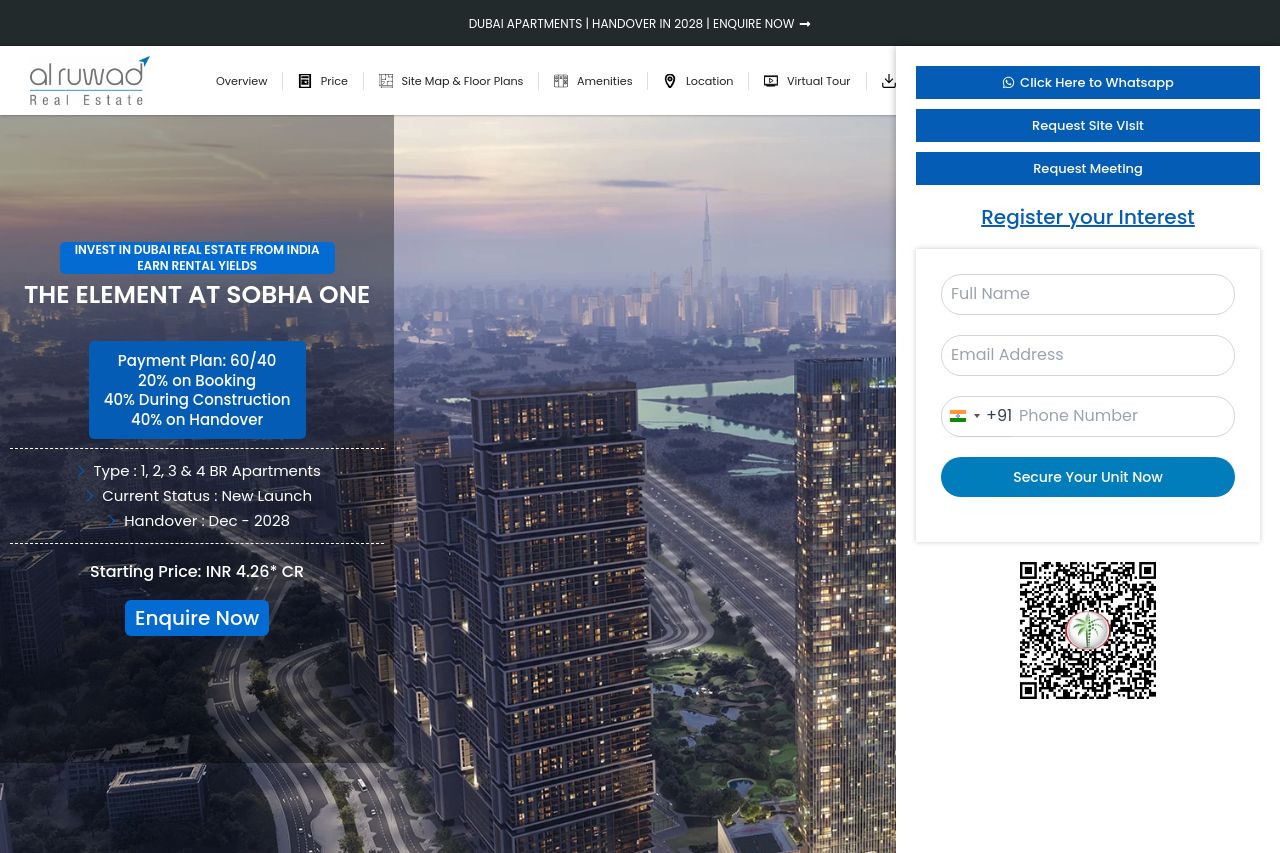Click Handover : Dec - 2028 text

(x=207, y=521)
